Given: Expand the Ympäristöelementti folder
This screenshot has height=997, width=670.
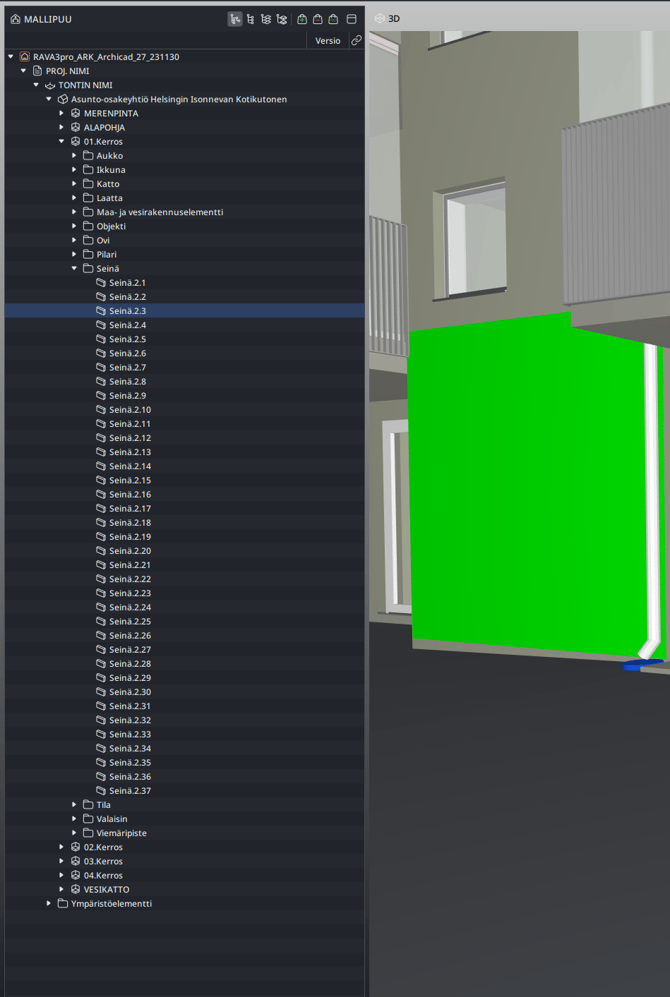Looking at the screenshot, I should click(x=49, y=904).
